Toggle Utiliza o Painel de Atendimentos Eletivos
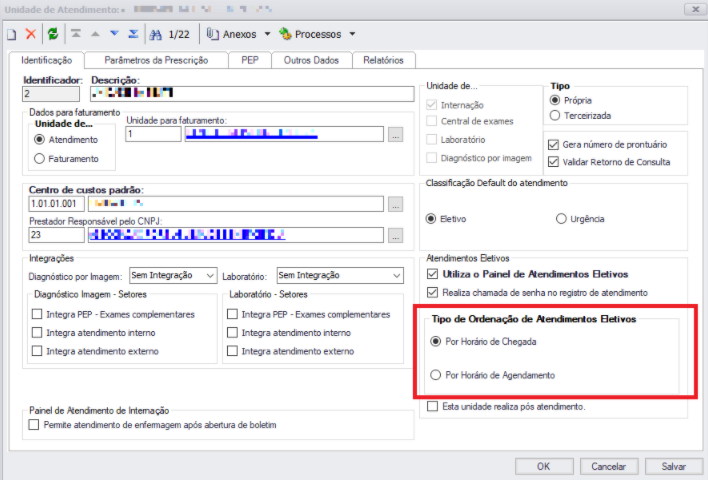Screen dimensions: 708x480 tap(433, 274)
